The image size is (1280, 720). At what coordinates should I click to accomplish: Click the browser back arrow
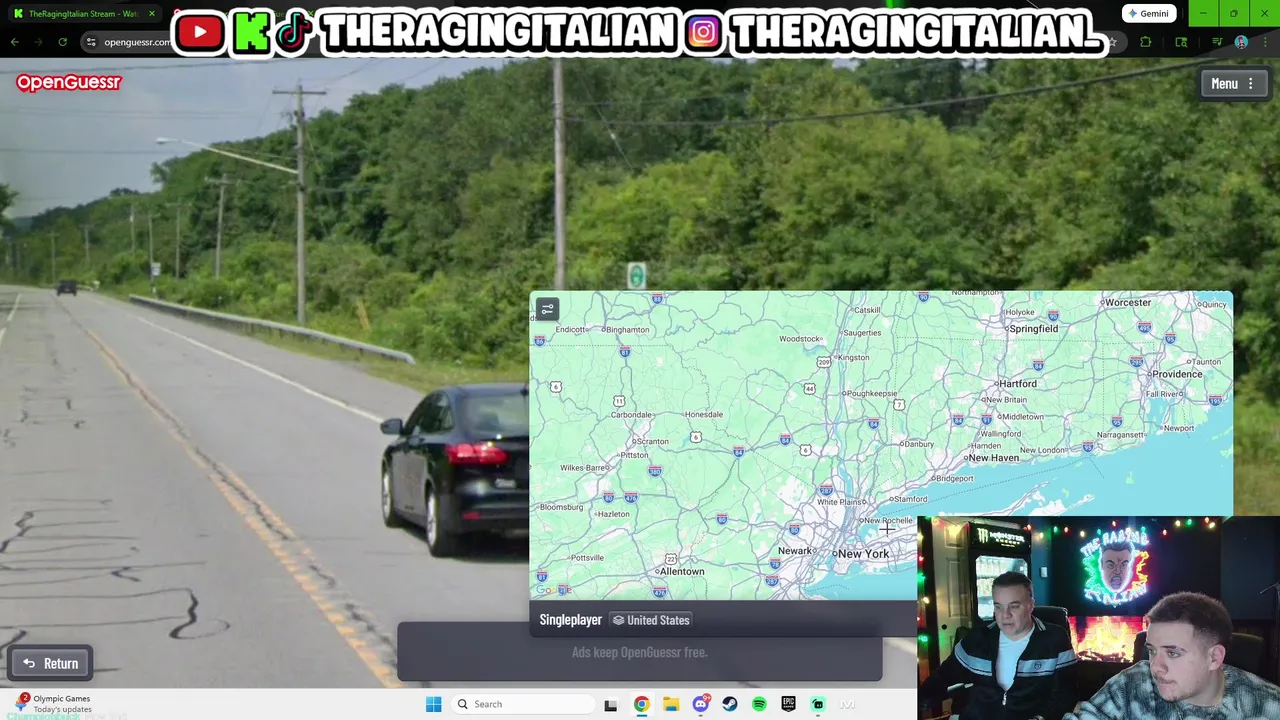click(x=14, y=42)
